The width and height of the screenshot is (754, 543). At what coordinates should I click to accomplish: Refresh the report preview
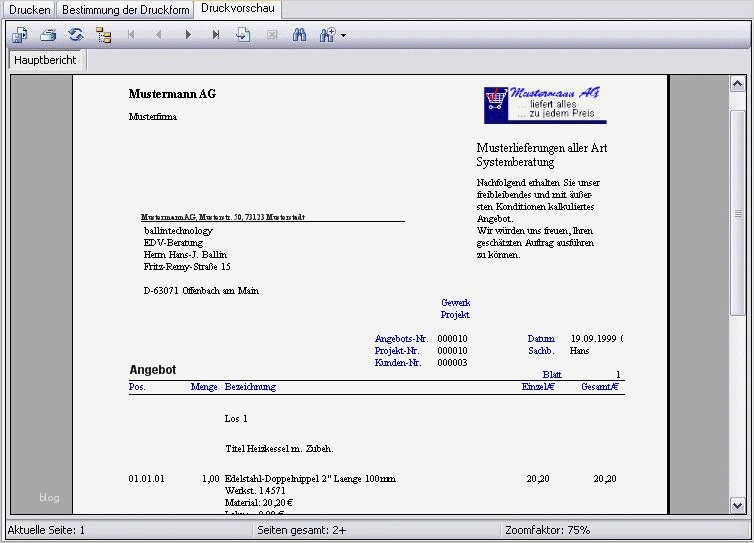coord(76,35)
